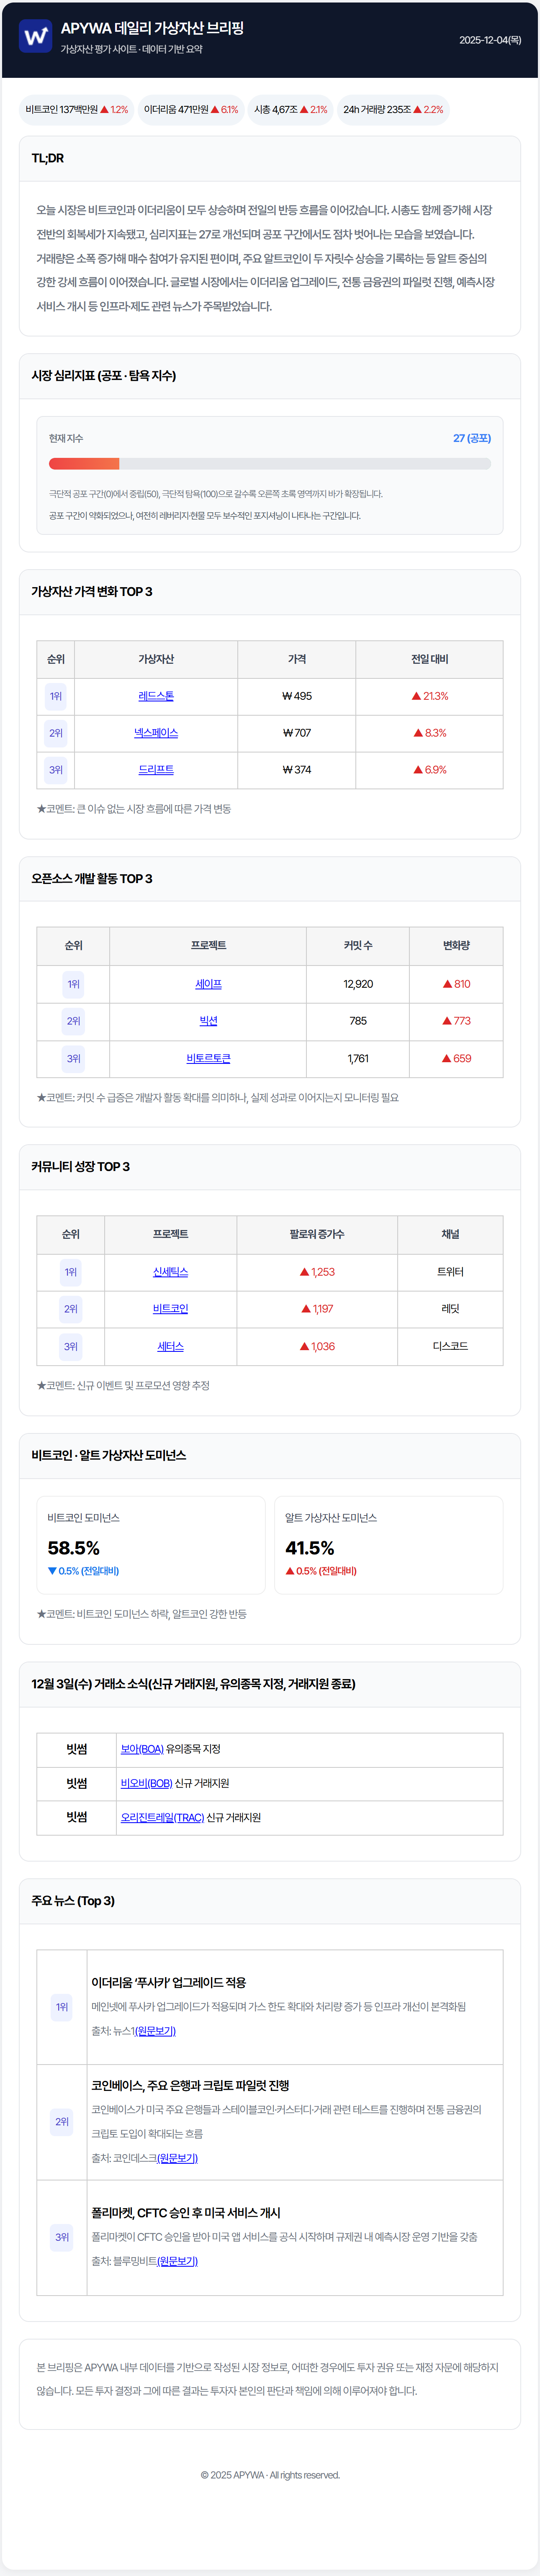The image size is (540, 2576).
Task: Open 원문보기 for the 폴리마켓 news
Action: pyautogui.click(x=177, y=2261)
